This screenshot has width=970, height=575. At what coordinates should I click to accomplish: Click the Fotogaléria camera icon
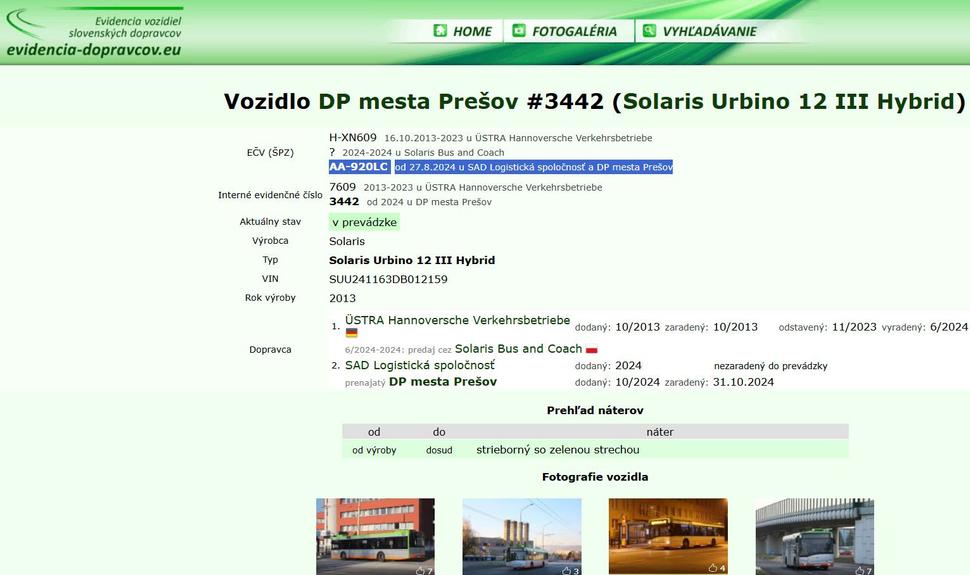519,31
